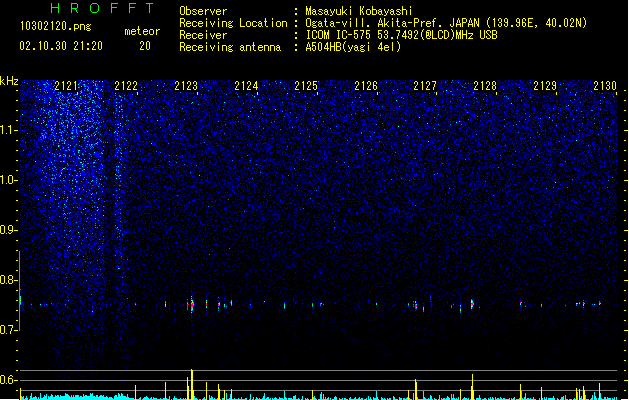Image resolution: width=629 pixels, height=400 pixels.
Task: Click the 0.9 kHz axis label
Action: 8,230
